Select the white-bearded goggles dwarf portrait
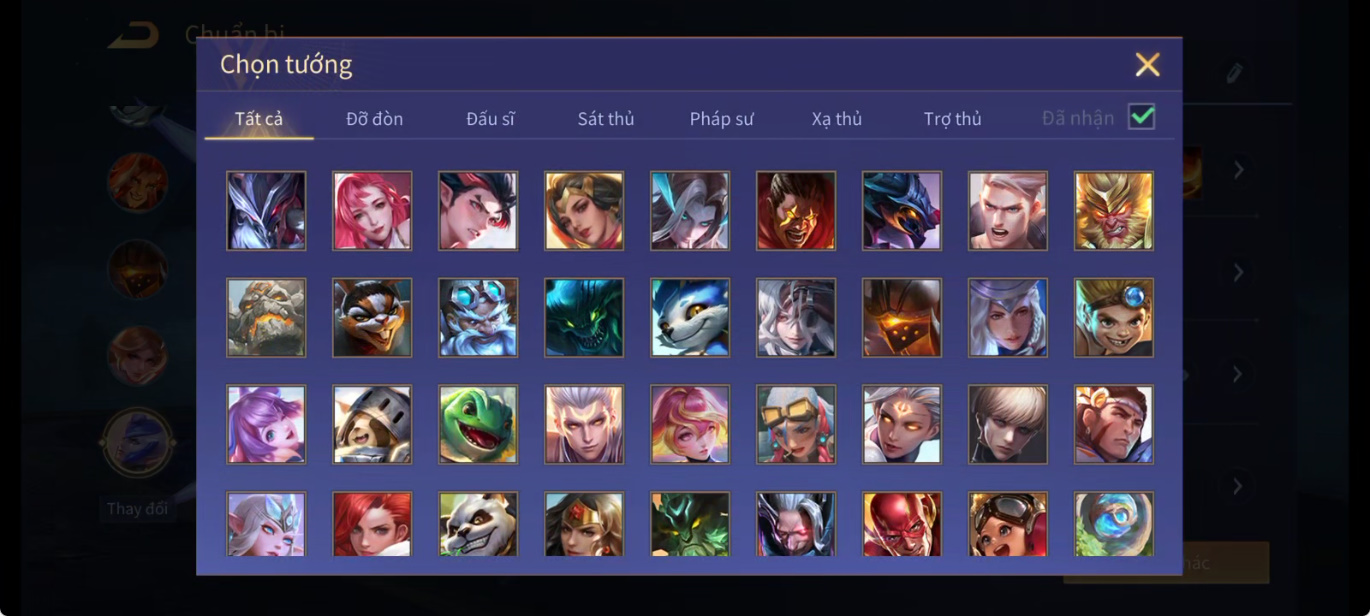This screenshot has height=616, width=1370. point(478,317)
